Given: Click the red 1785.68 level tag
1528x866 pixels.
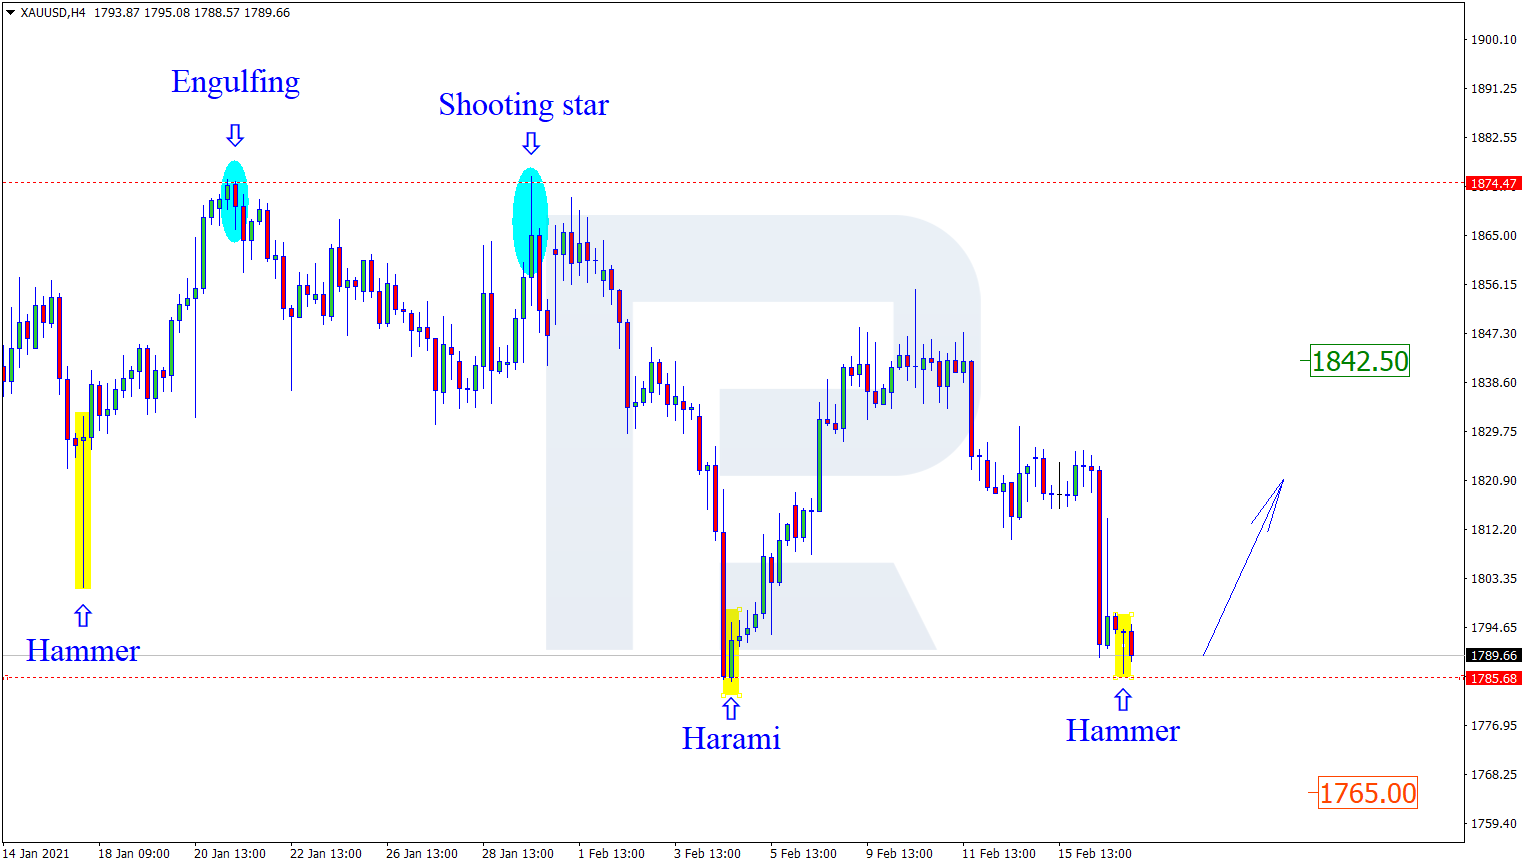Looking at the screenshot, I should coord(1494,678).
